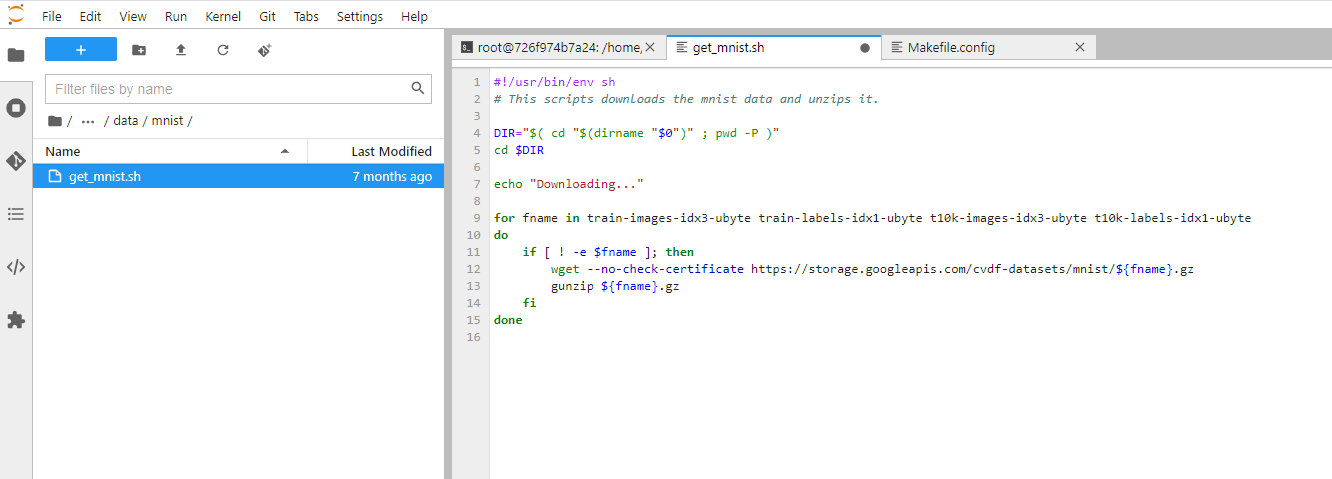This screenshot has width=1332, height=479.
Task: Open the View menu
Action: click(133, 16)
